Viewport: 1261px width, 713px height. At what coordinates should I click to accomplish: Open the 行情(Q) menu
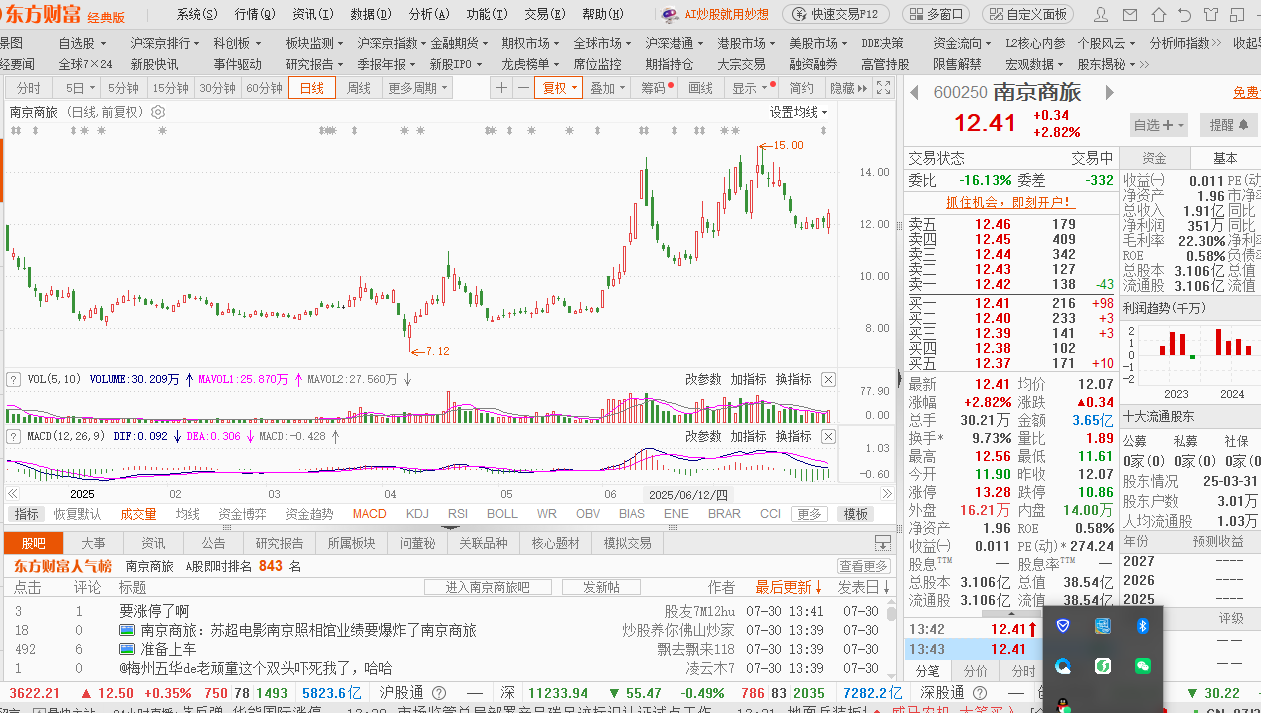point(255,14)
